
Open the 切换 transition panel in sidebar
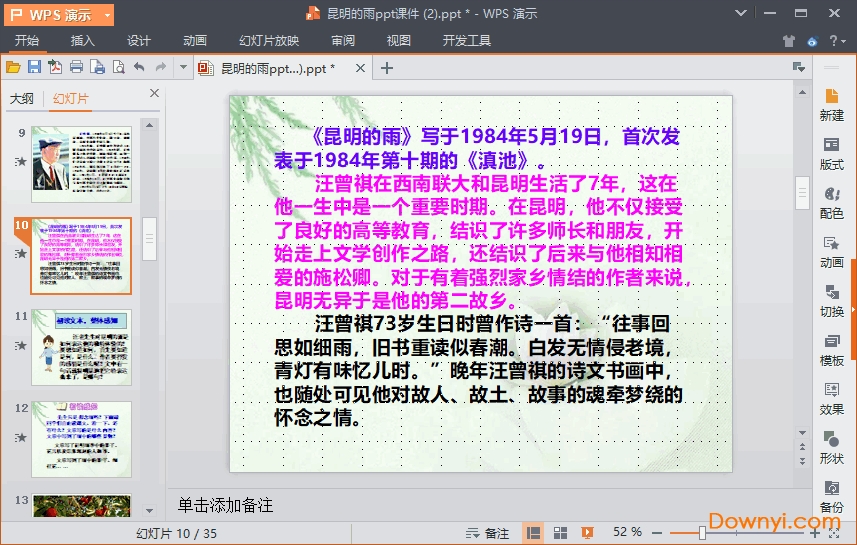click(x=831, y=299)
